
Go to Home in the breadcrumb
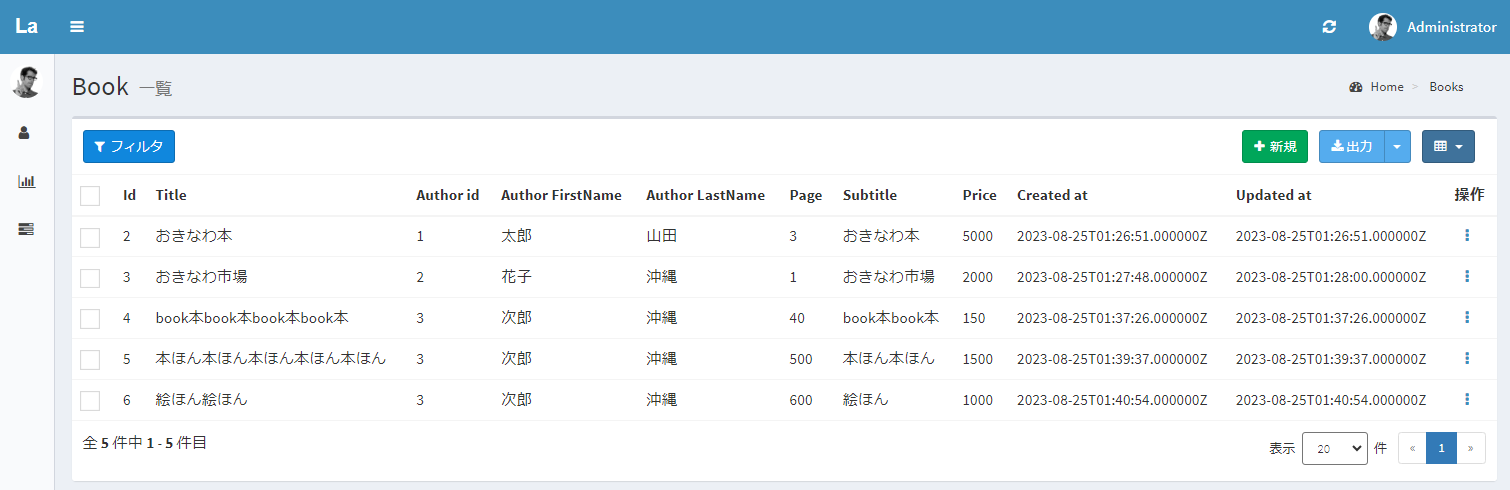coord(1386,87)
